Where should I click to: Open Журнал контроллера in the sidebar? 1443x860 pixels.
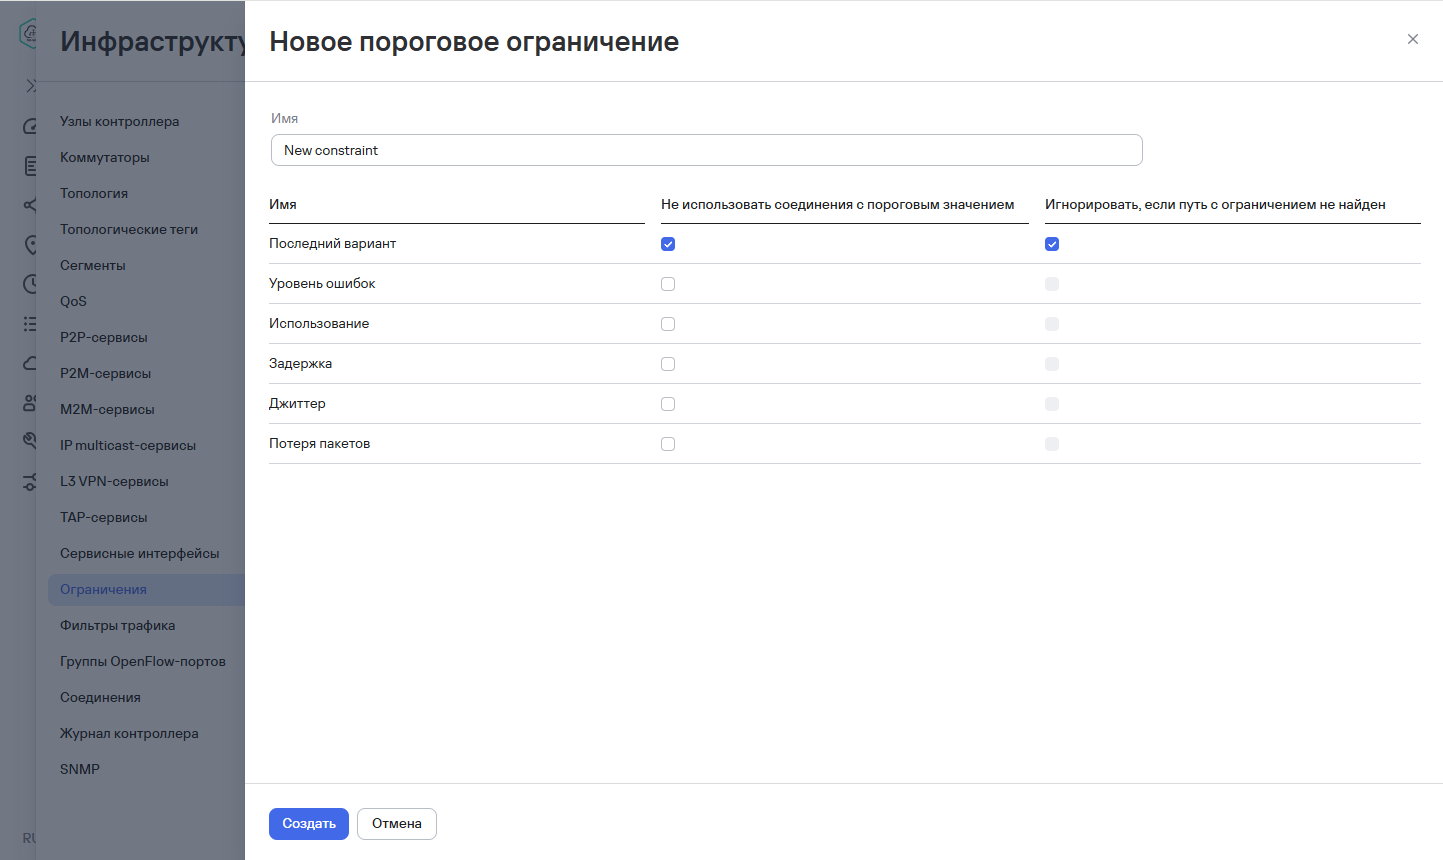129,733
